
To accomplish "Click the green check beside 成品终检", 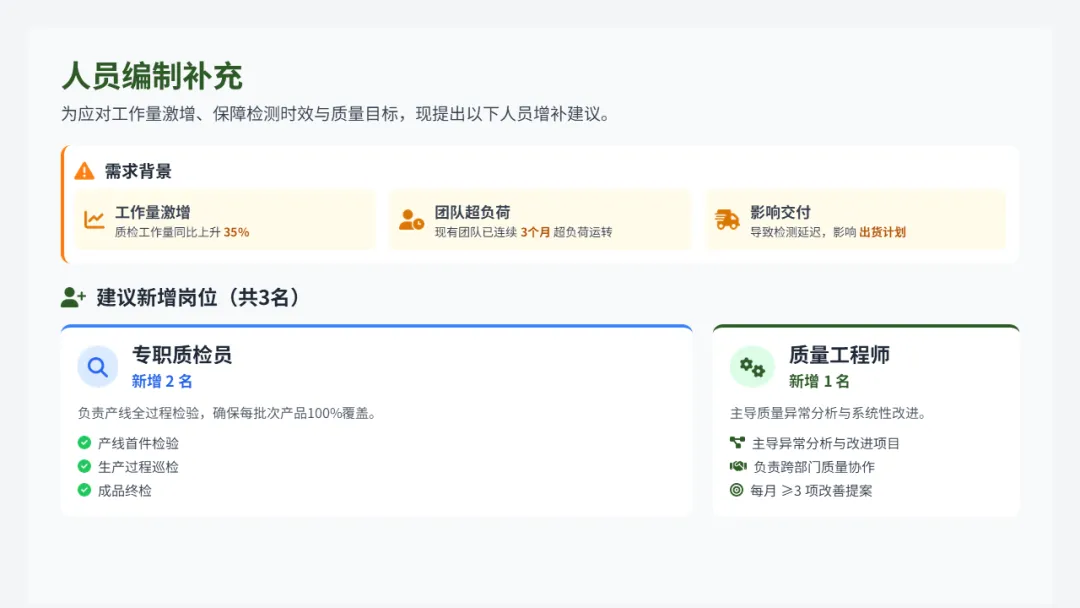I will [x=84, y=490].
